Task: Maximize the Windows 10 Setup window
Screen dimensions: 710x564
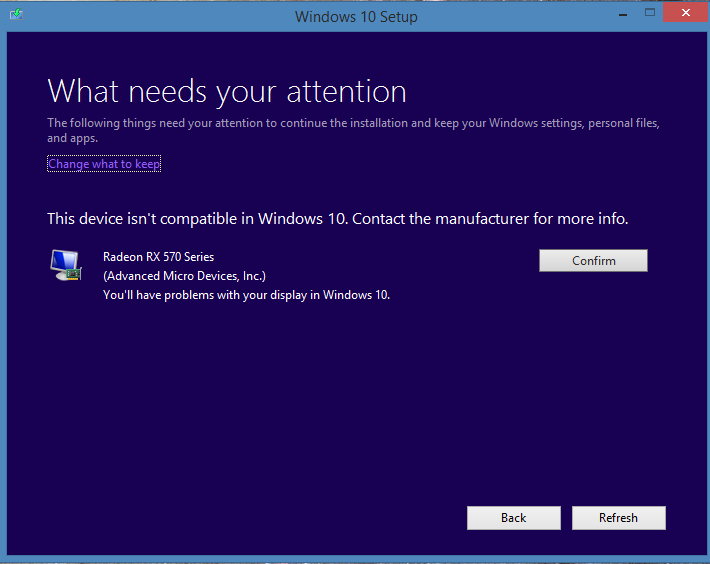Action: click(650, 13)
